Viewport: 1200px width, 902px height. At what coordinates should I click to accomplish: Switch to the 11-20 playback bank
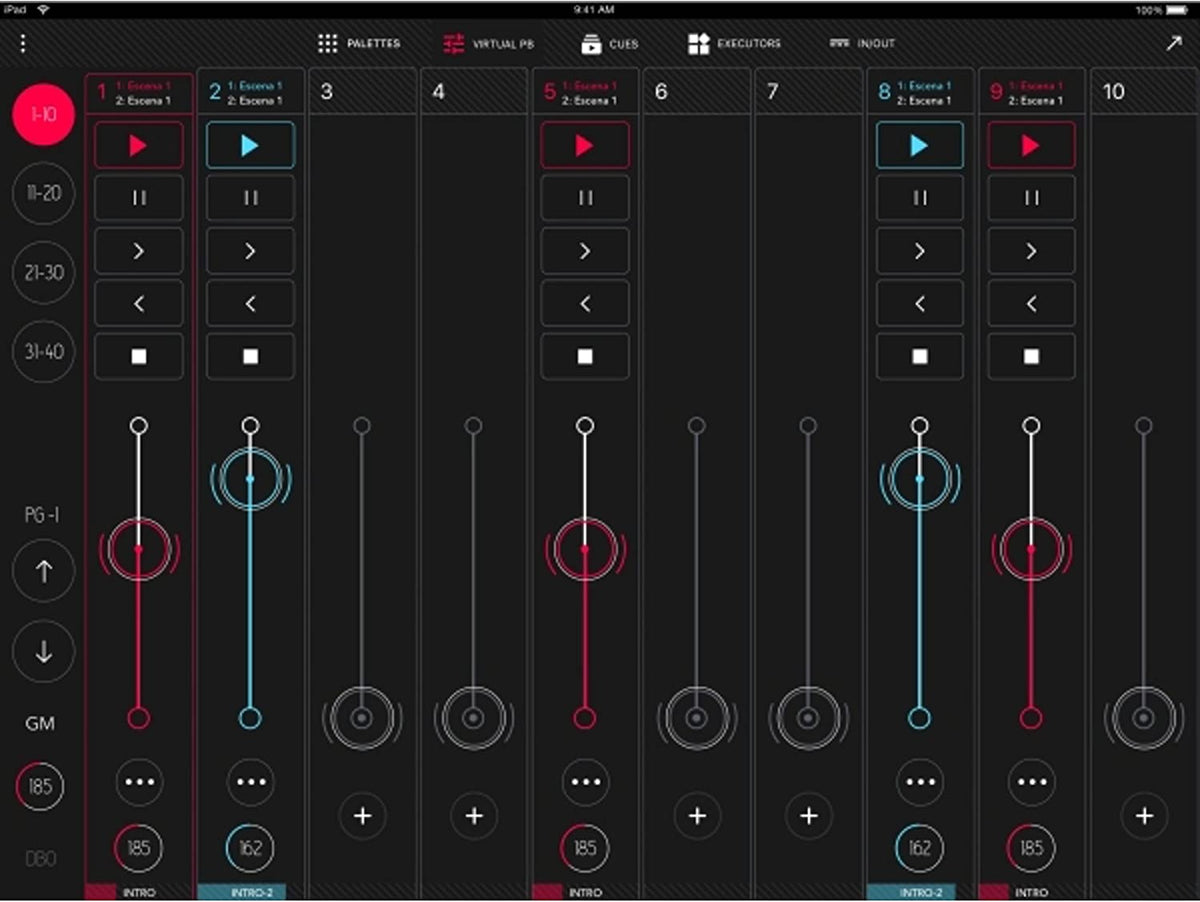point(43,193)
